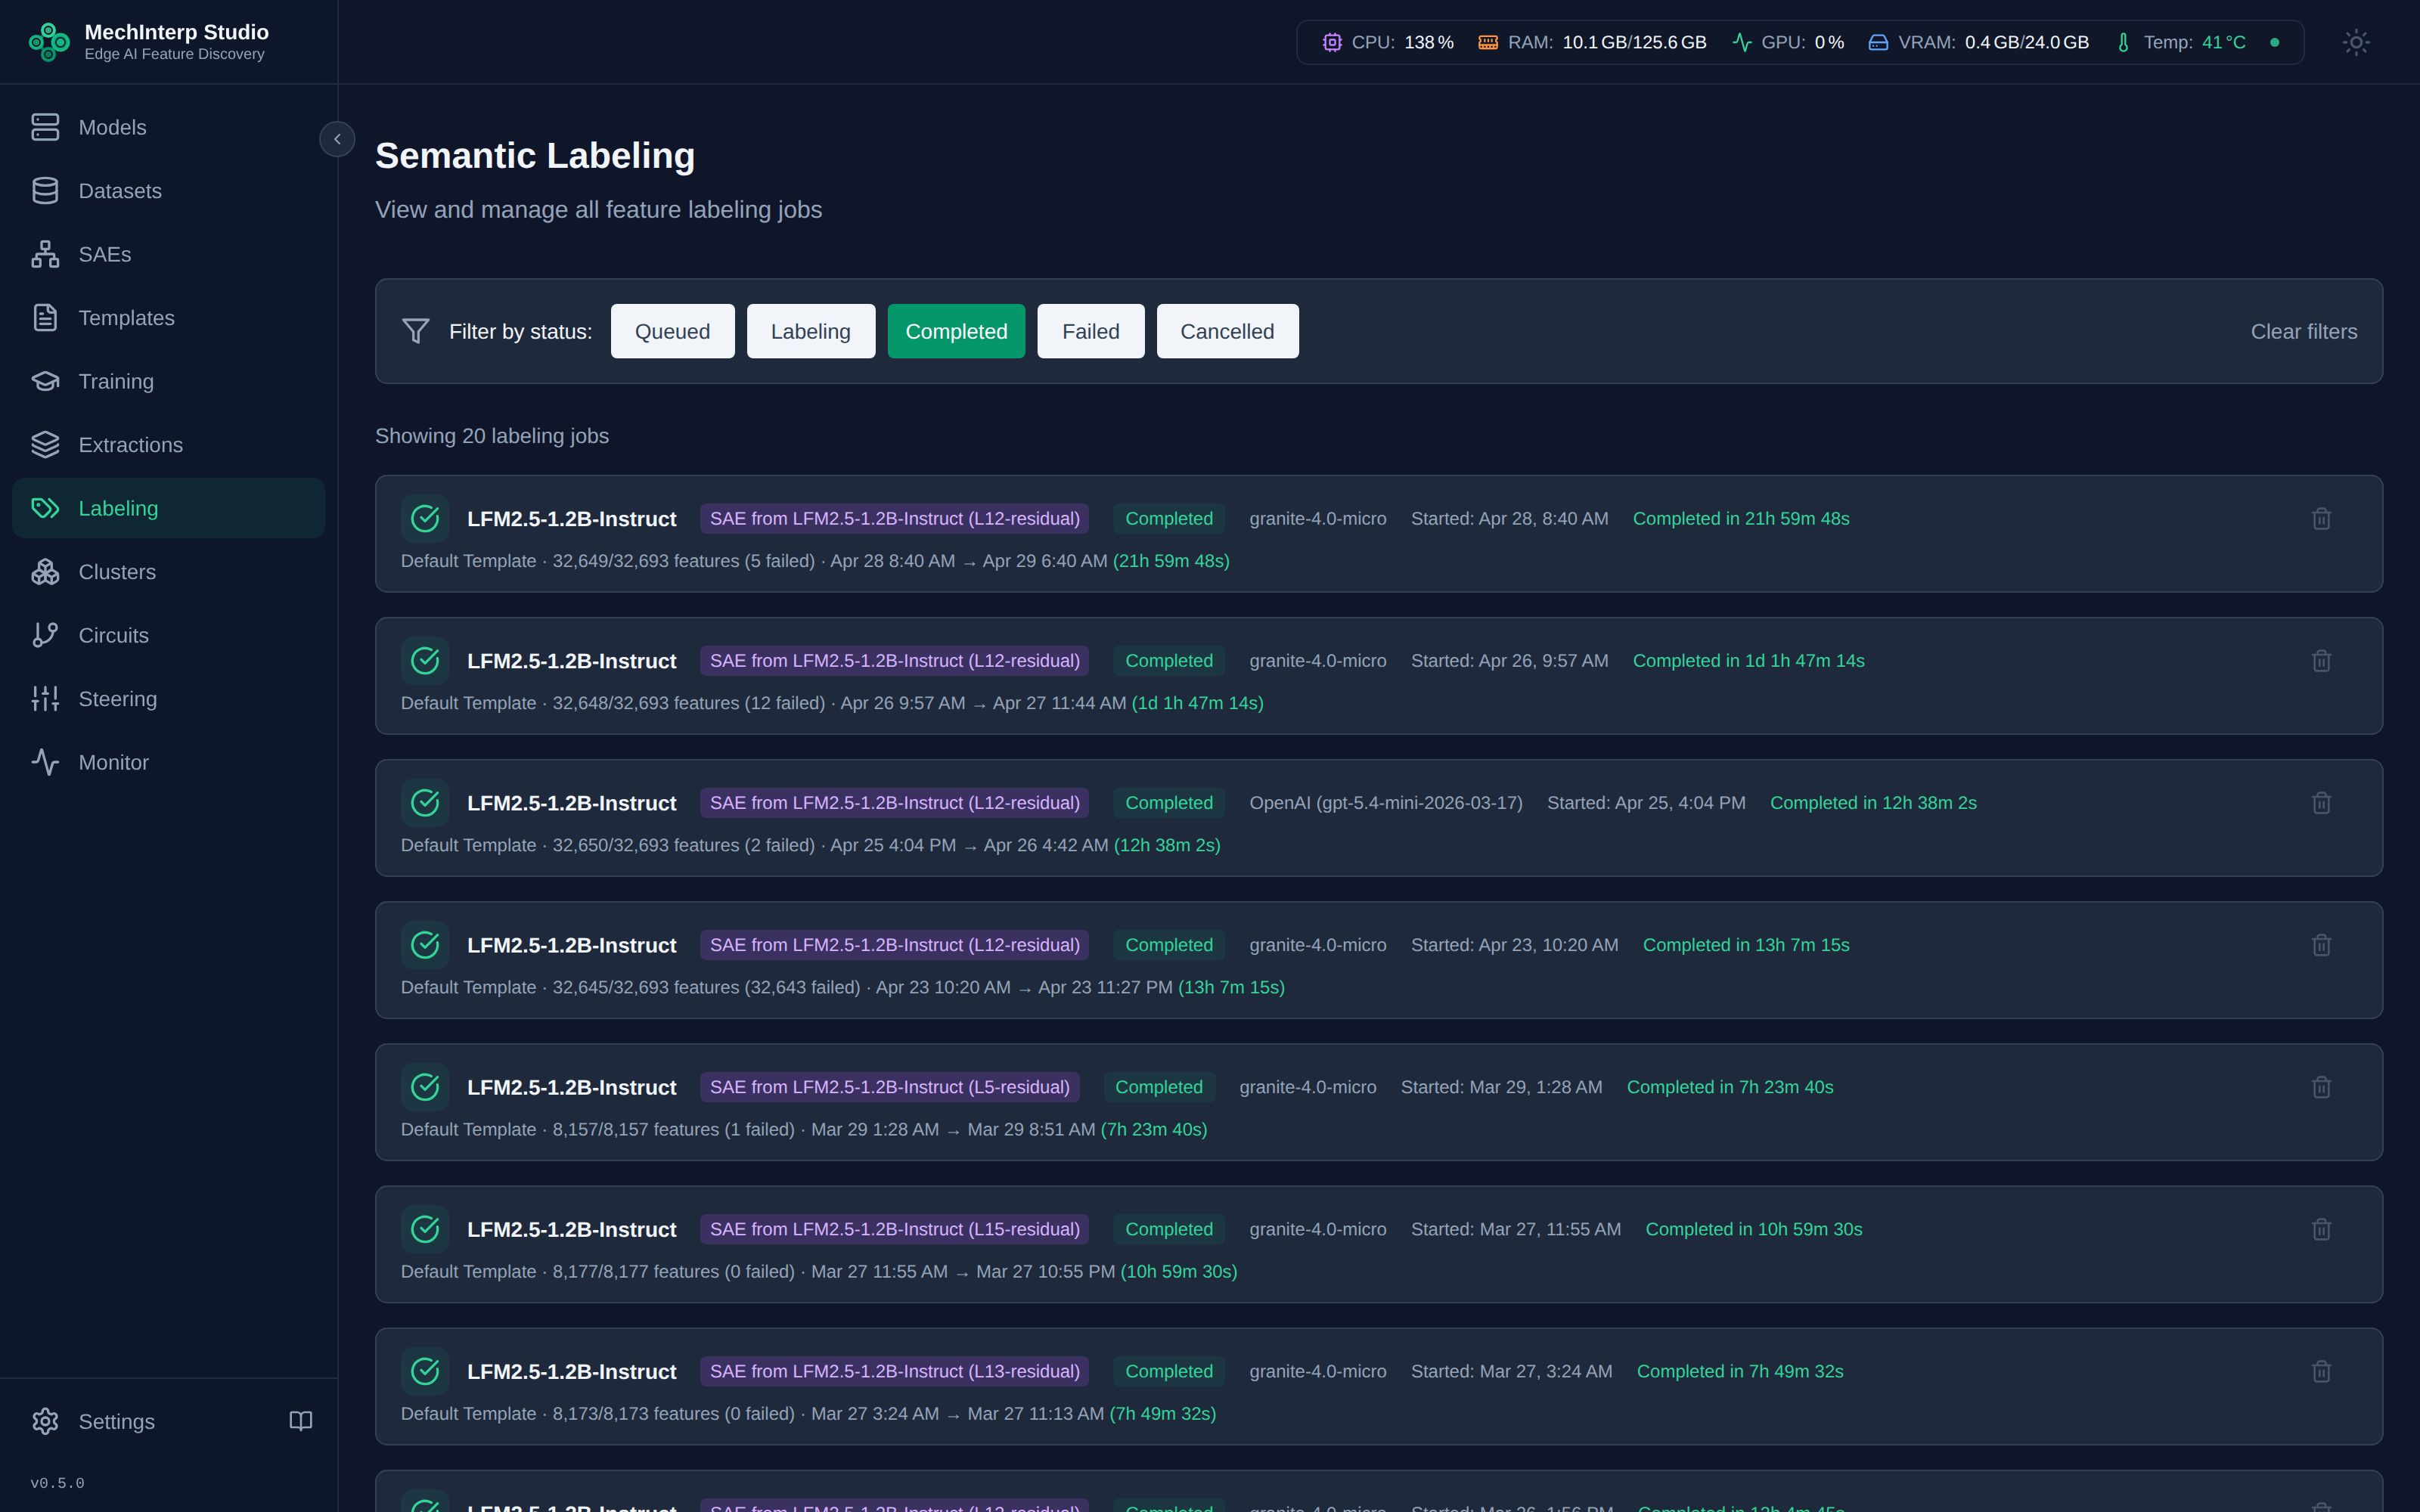2420x1512 pixels.
Task: Click Completed badge of the gpt-5.4-mini job
Action: point(1168,803)
